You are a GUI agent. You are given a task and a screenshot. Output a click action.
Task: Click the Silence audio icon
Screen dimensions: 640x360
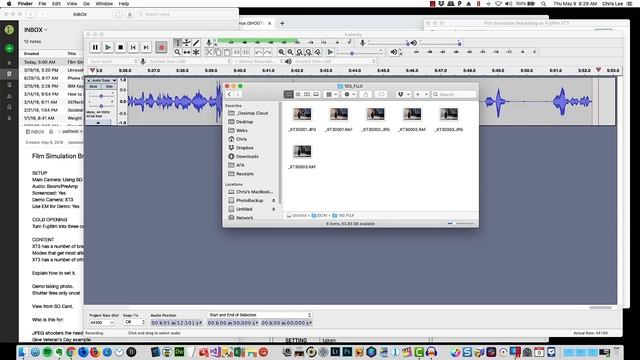point(246,52)
